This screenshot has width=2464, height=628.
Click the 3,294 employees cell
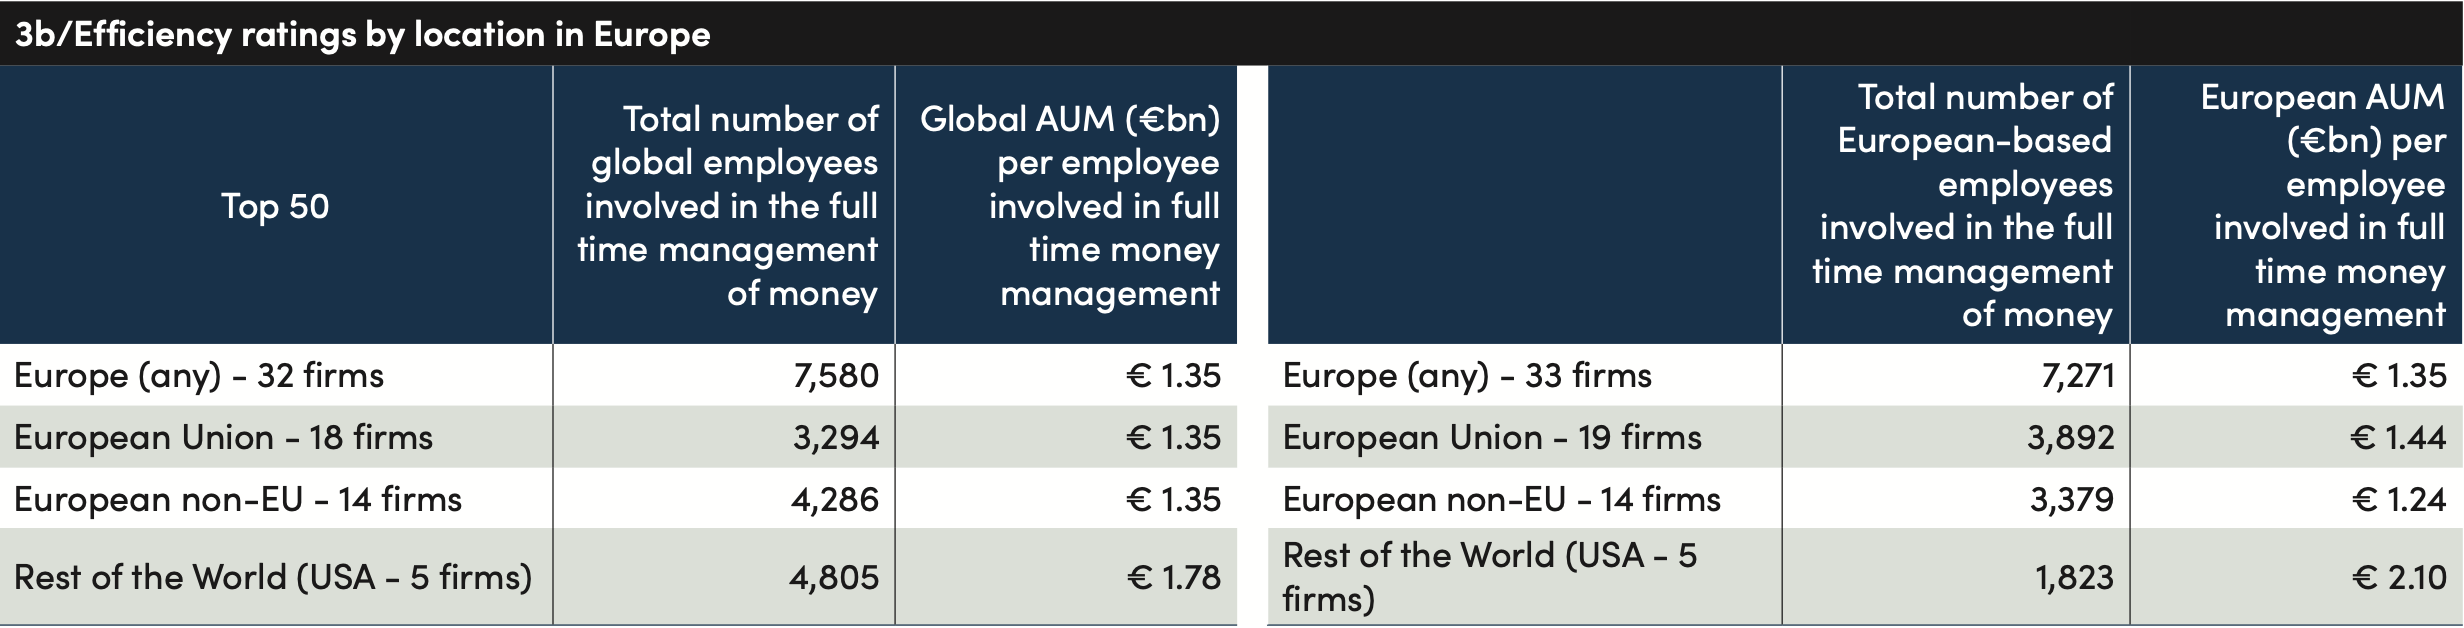point(836,438)
